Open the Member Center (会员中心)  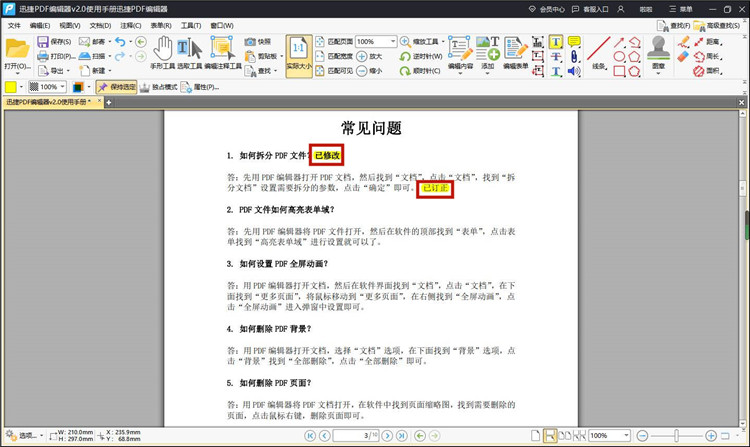[546, 9]
